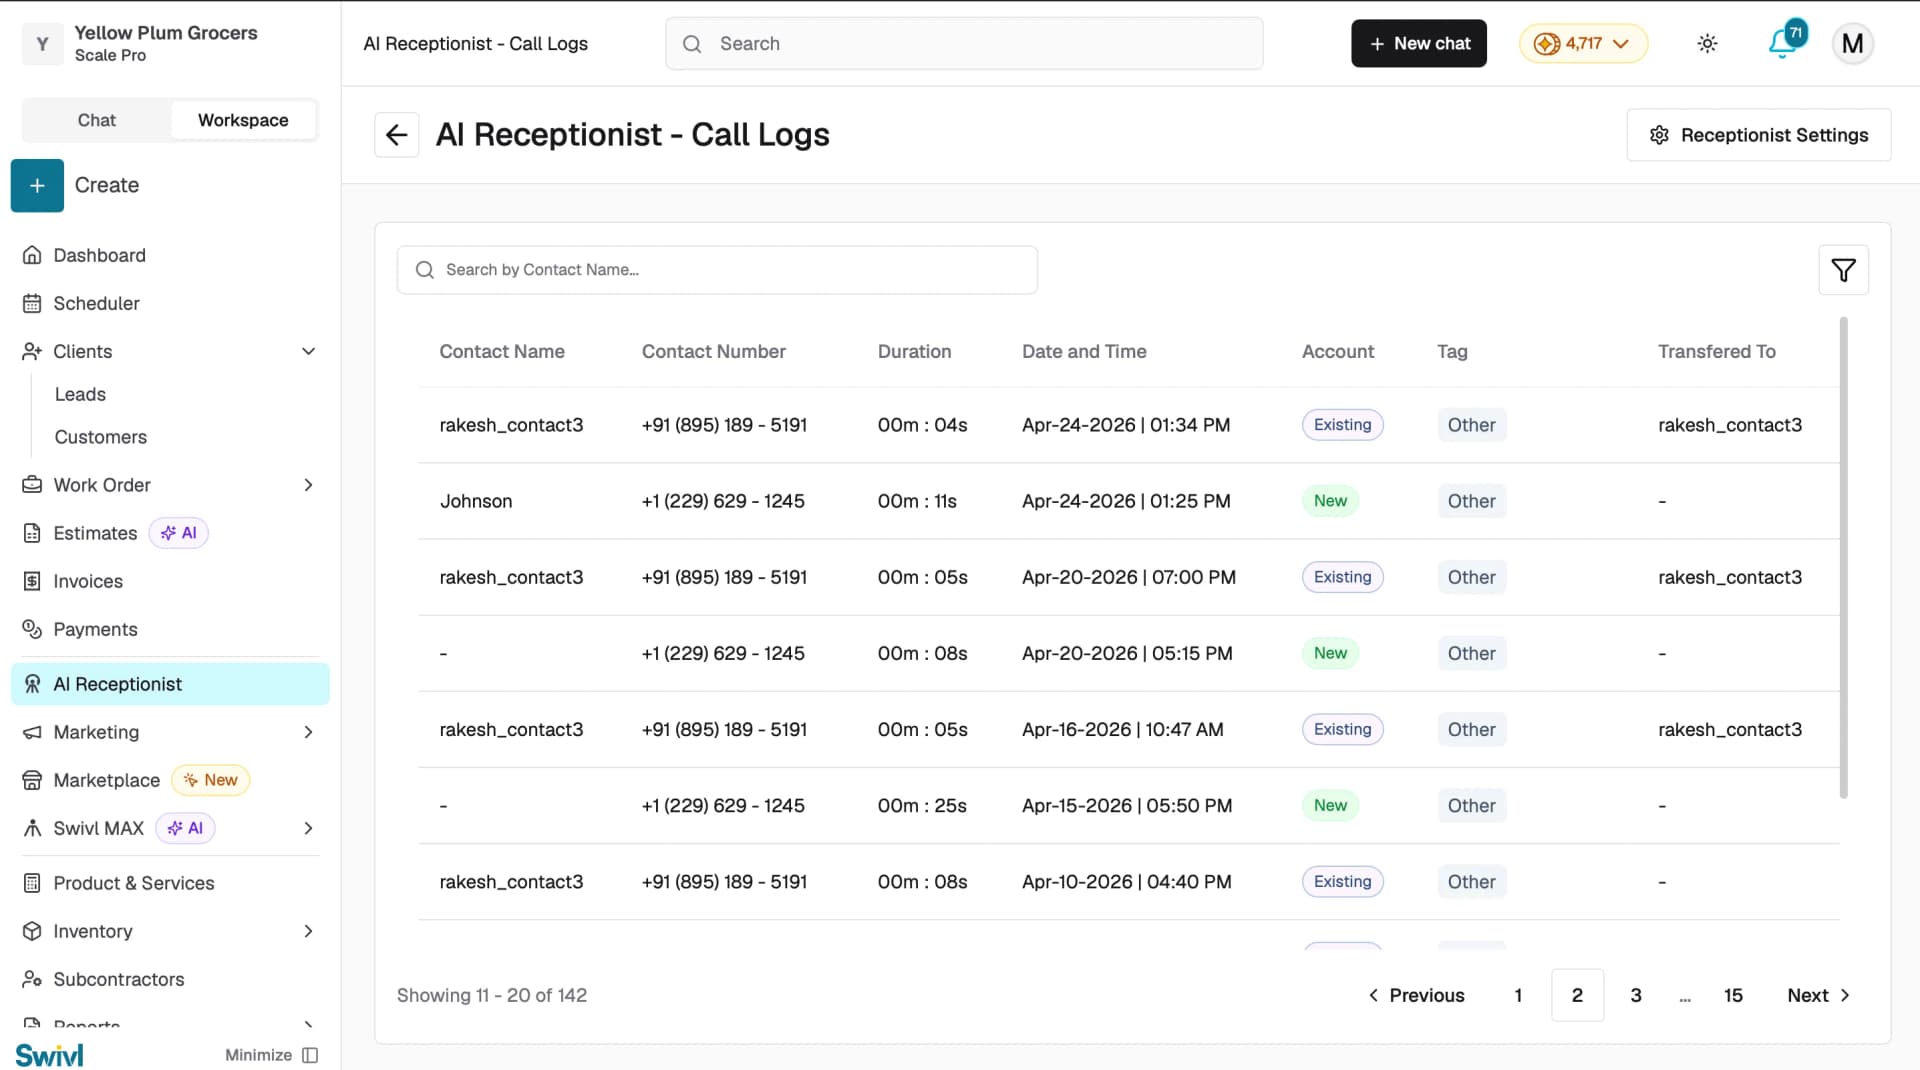Click the AI badge next to Estimates
Image resolution: width=1920 pixels, height=1070 pixels.
coord(179,533)
